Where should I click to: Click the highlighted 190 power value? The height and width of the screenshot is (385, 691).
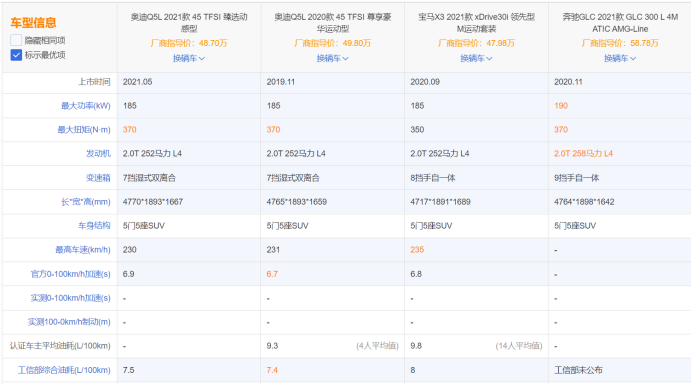point(561,106)
